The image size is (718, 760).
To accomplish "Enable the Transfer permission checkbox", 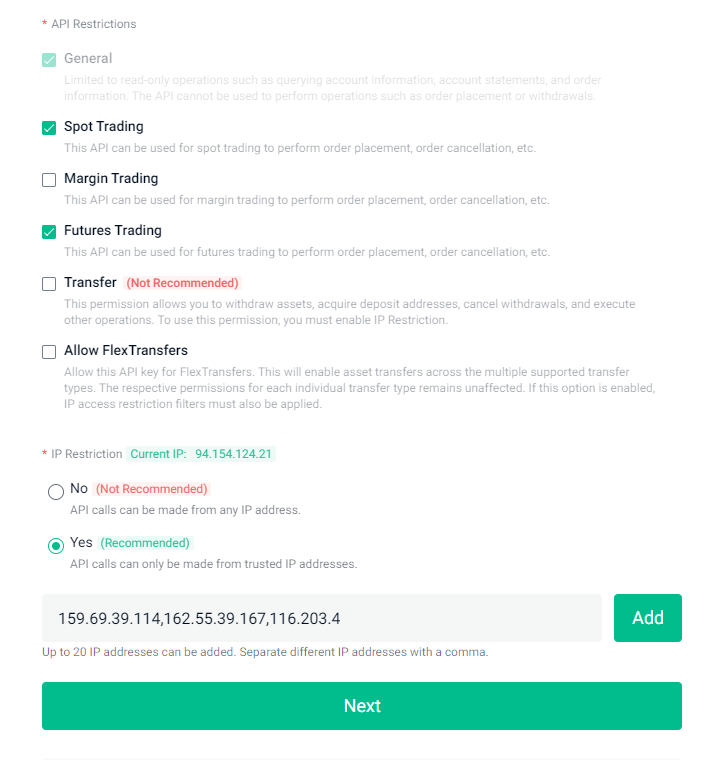I will 49,284.
